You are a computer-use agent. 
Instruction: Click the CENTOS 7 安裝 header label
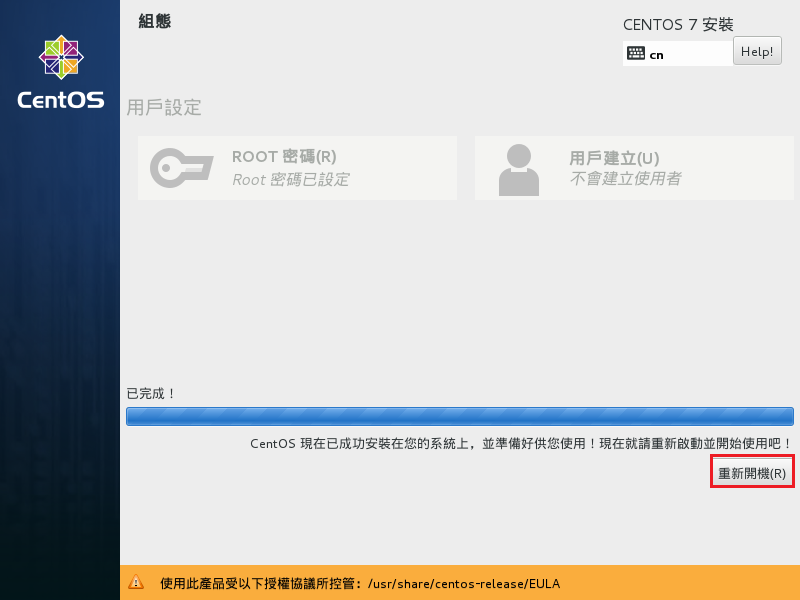click(x=685, y=24)
